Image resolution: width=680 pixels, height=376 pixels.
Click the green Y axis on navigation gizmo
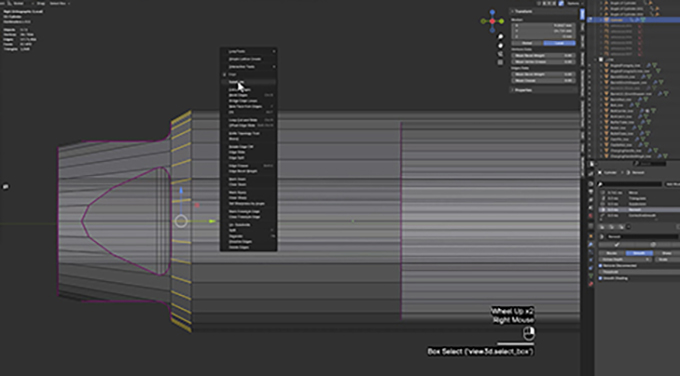[x=502, y=21]
